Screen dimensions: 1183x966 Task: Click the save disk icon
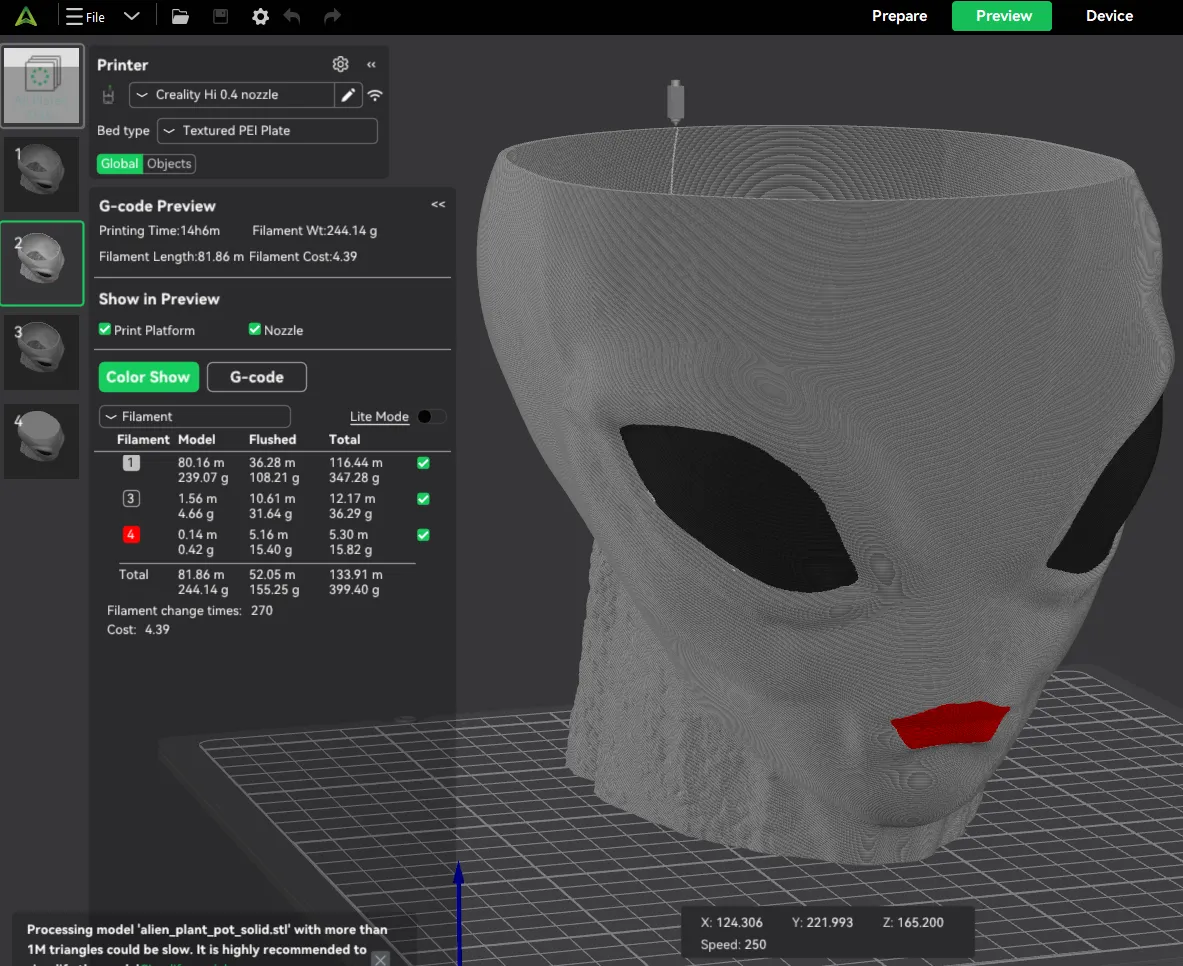click(220, 17)
